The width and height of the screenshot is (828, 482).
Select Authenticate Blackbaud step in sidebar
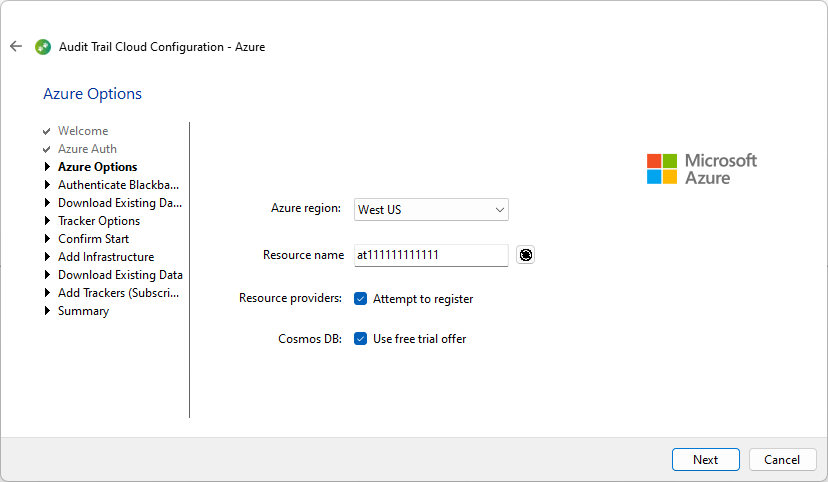point(118,185)
